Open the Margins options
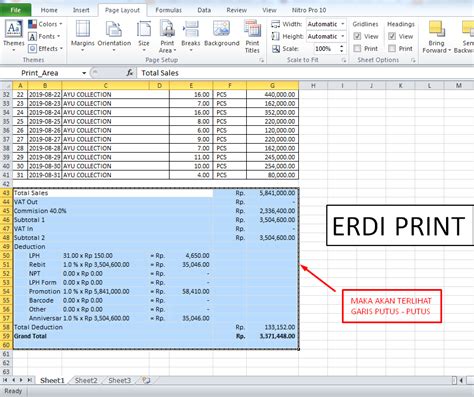 (83, 36)
